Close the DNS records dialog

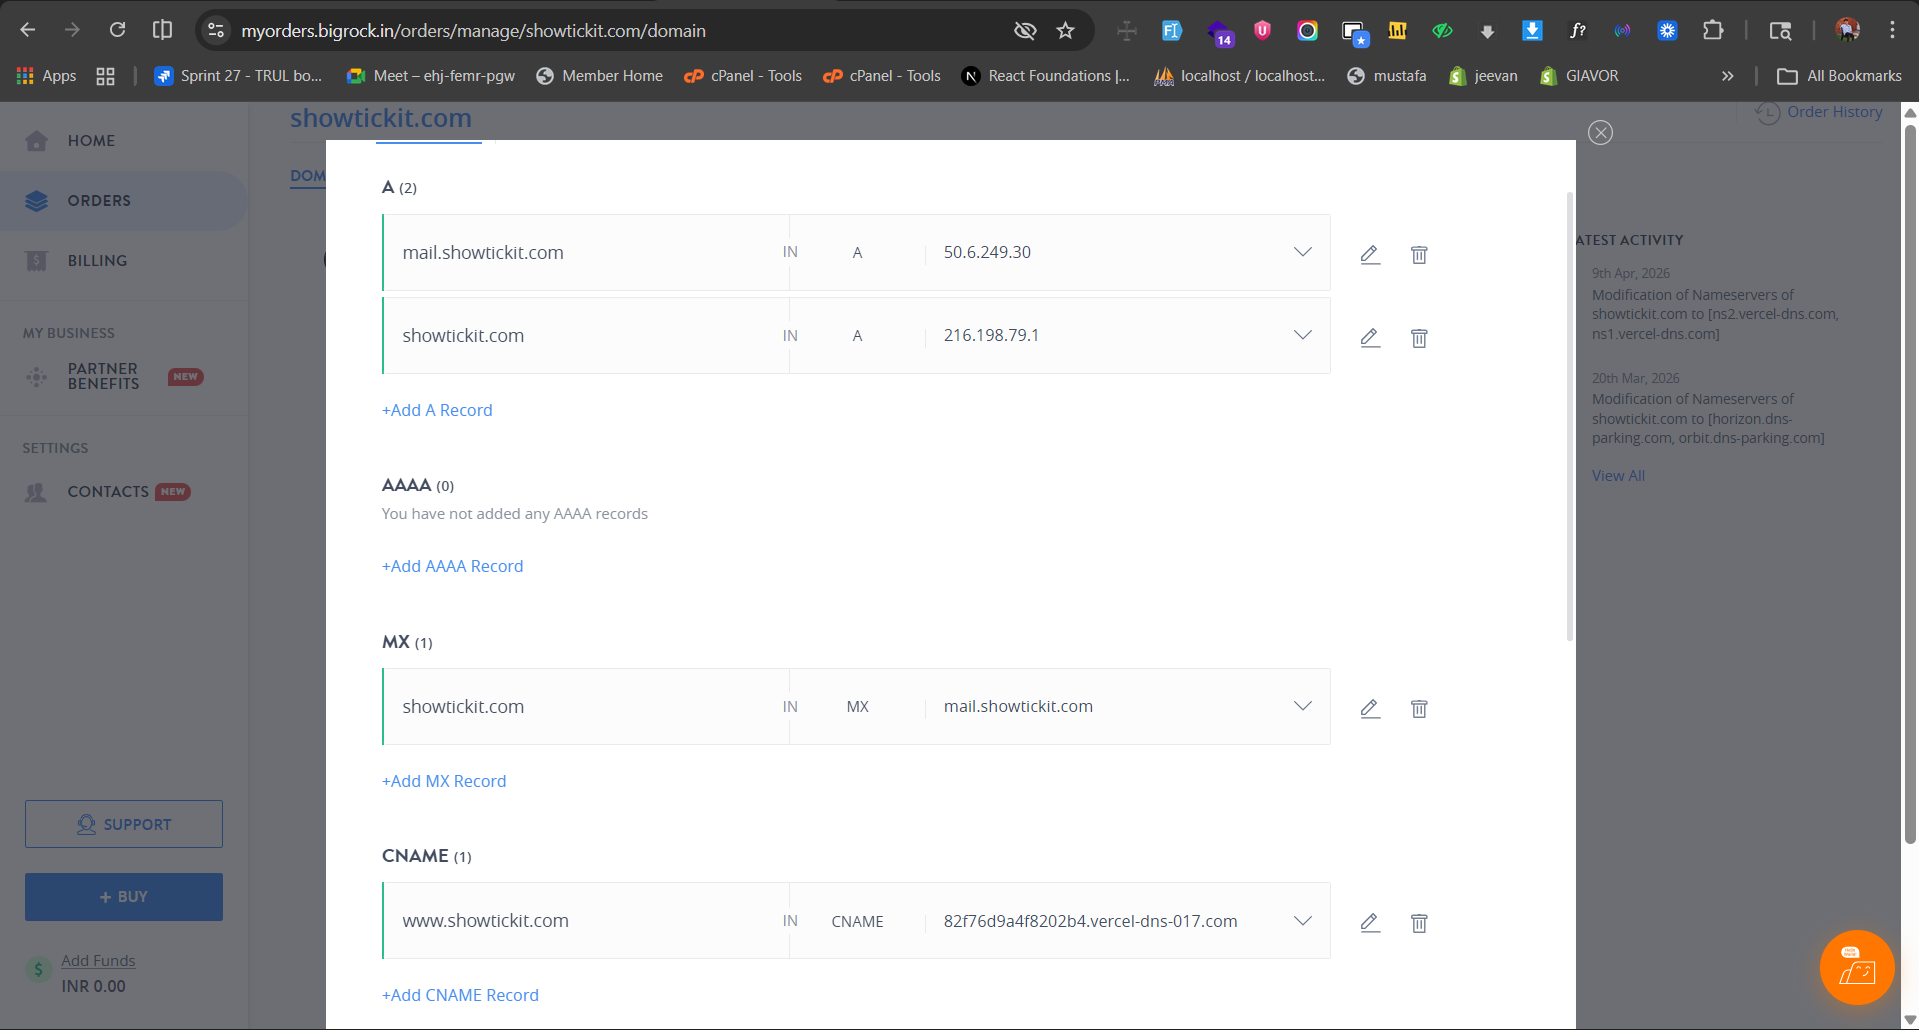pos(1600,132)
